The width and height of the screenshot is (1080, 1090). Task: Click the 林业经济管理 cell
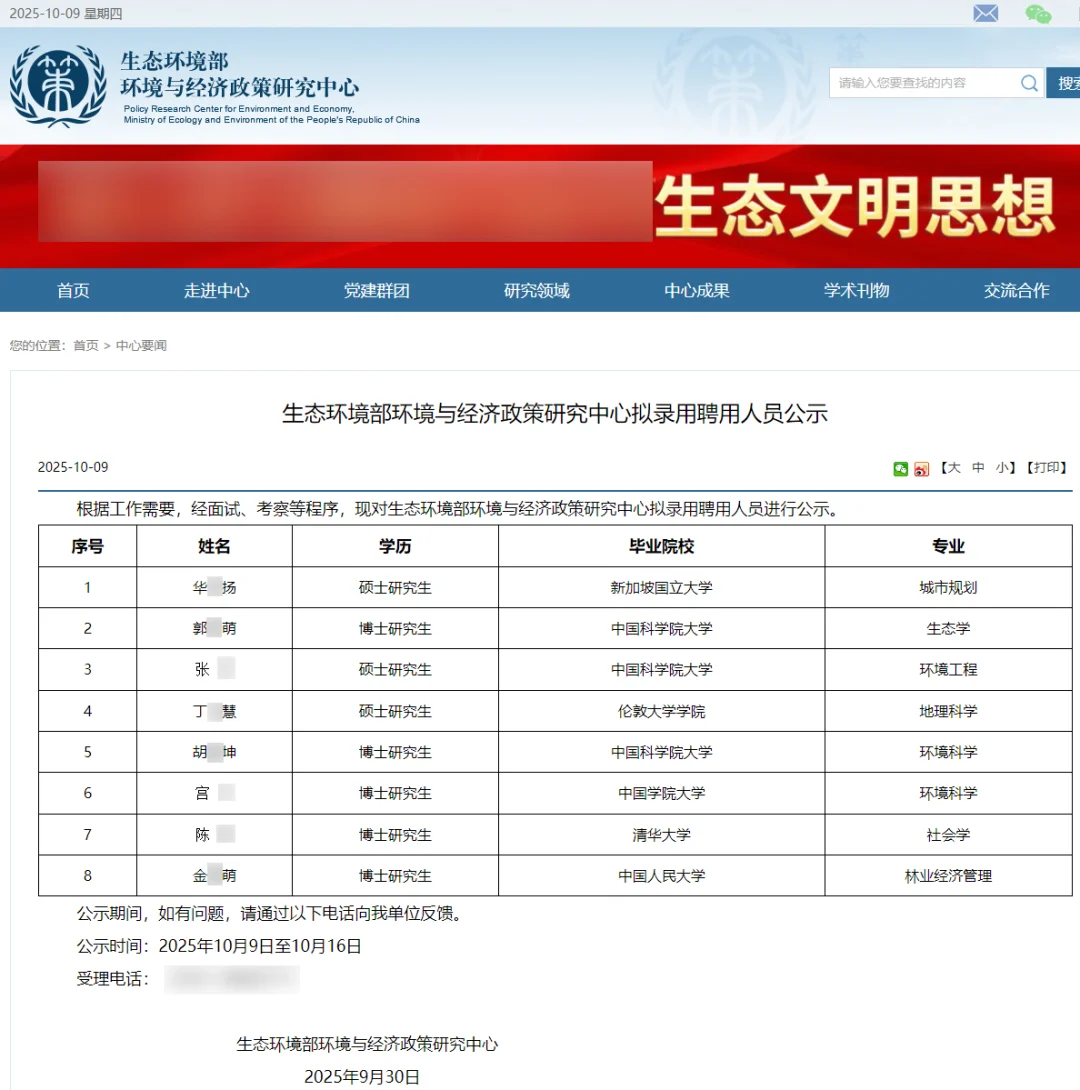(948, 876)
